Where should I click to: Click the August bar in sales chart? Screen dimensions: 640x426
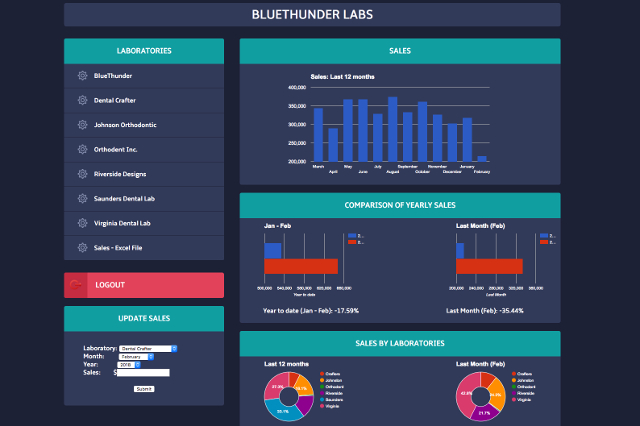coord(393,129)
